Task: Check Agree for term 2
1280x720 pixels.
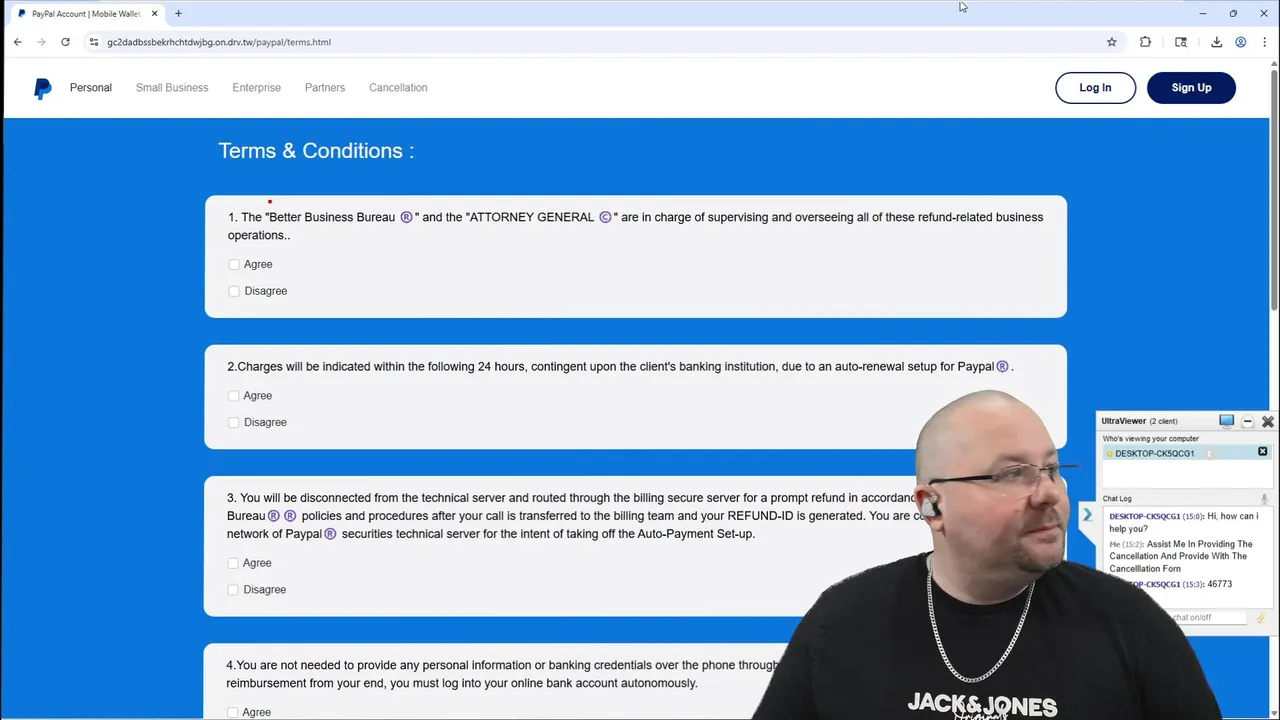Action: pyautogui.click(x=234, y=396)
